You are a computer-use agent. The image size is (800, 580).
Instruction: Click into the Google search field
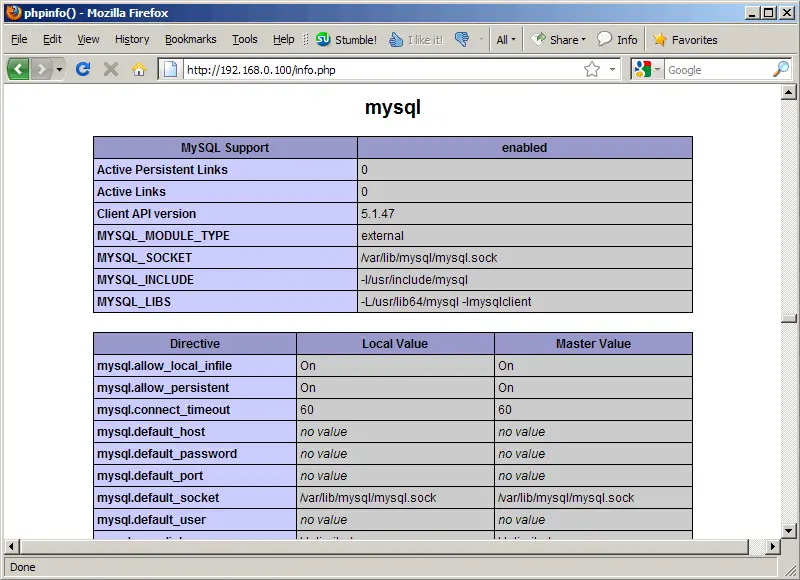(x=718, y=70)
